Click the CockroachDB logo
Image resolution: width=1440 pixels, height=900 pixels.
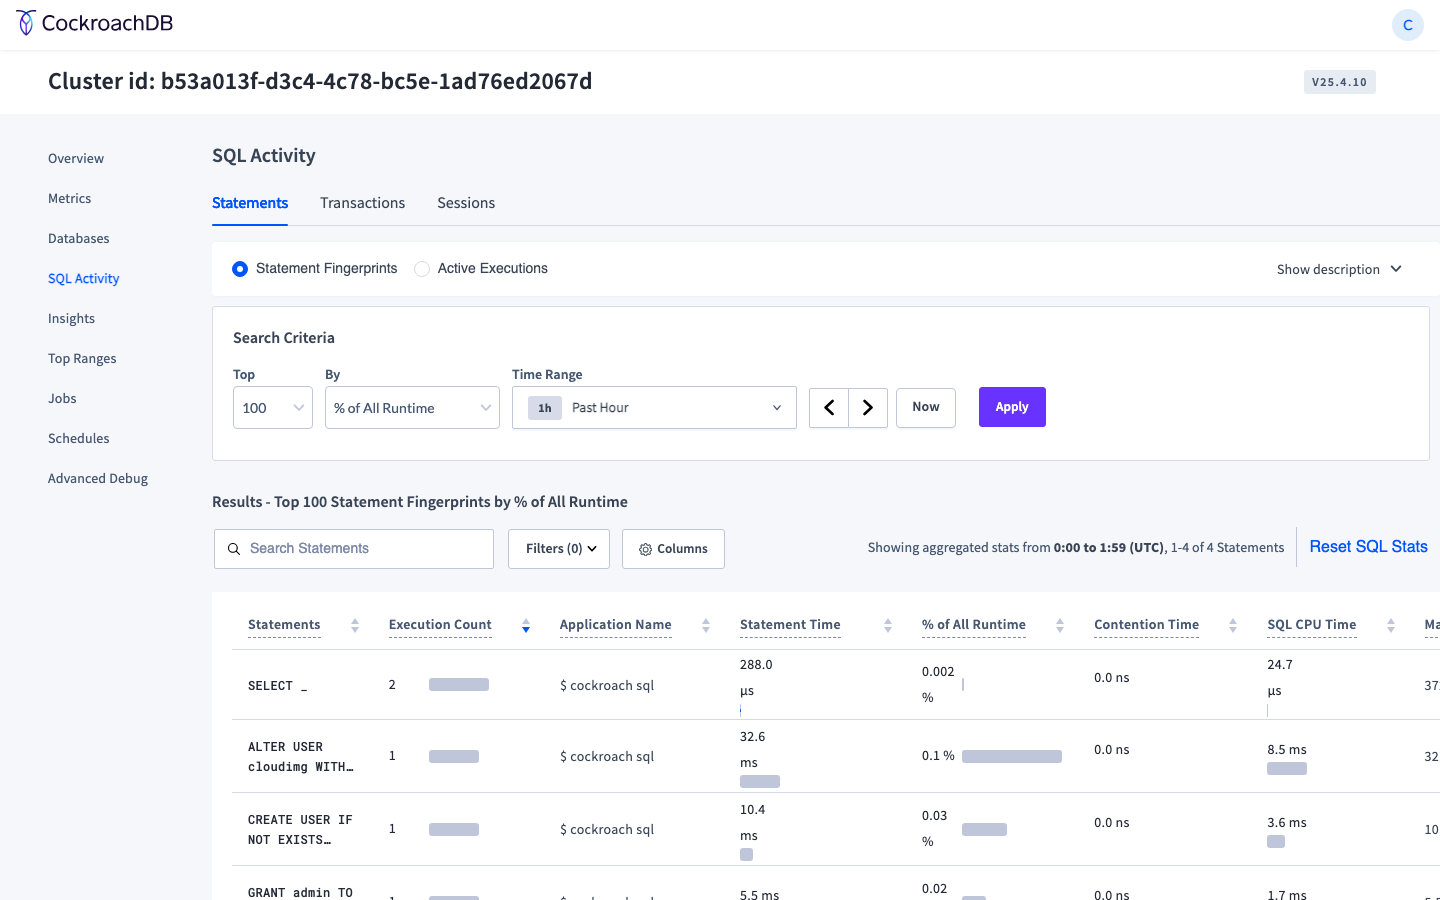(95, 23)
